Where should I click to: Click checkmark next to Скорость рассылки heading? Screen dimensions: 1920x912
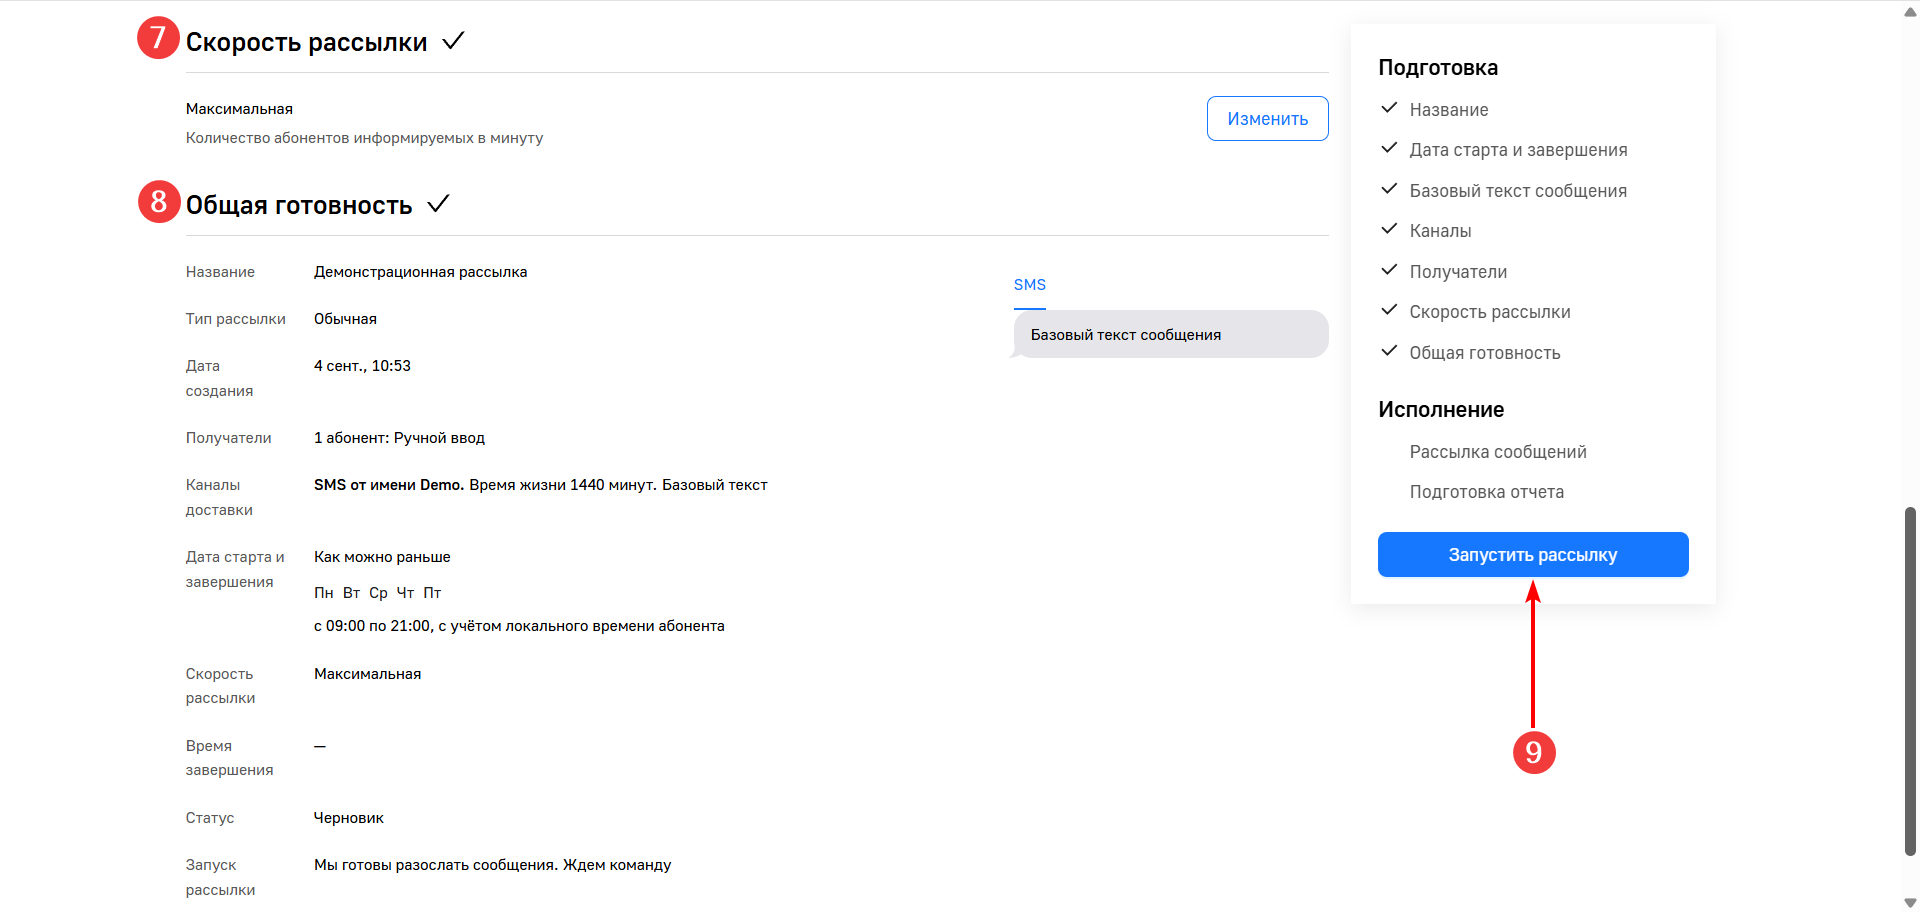tap(453, 41)
